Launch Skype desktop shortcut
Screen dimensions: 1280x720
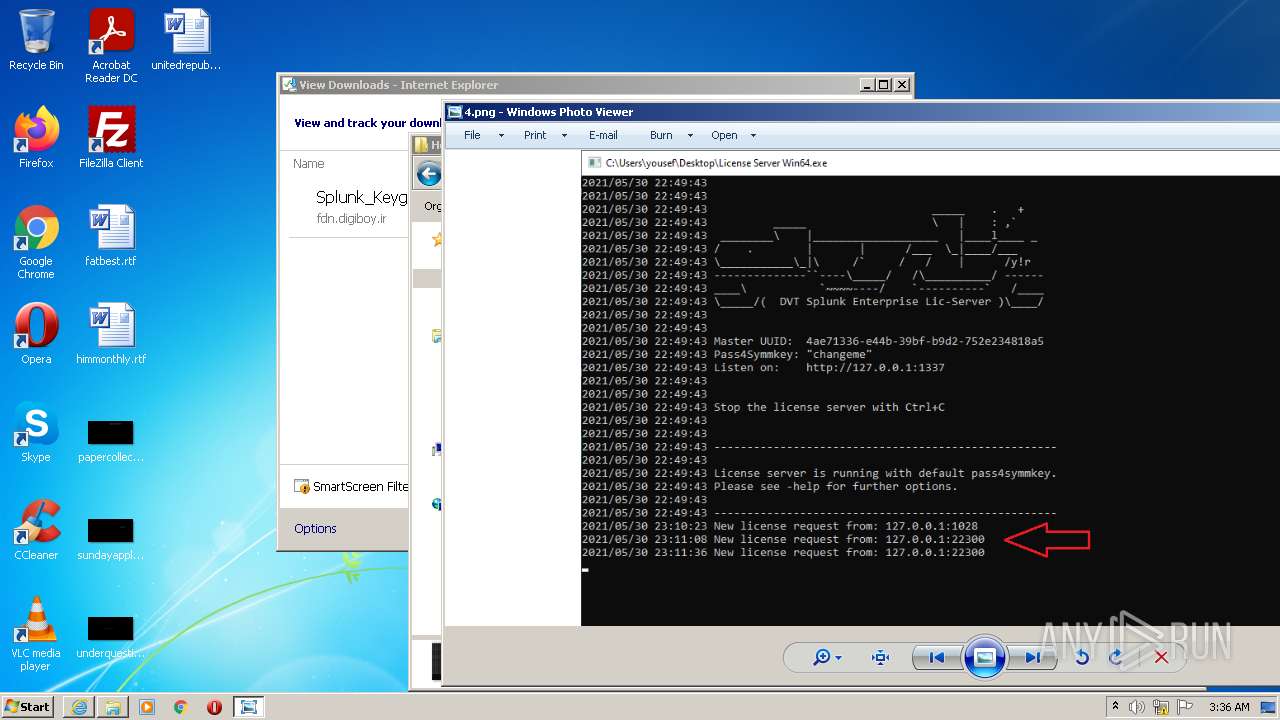point(36,432)
